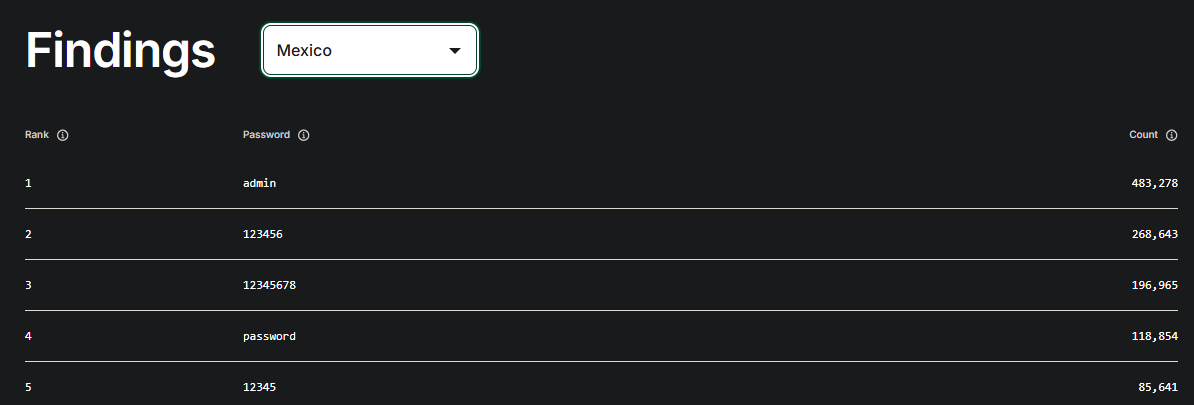
Task: Click the count 85,641
Action: tap(1158, 388)
